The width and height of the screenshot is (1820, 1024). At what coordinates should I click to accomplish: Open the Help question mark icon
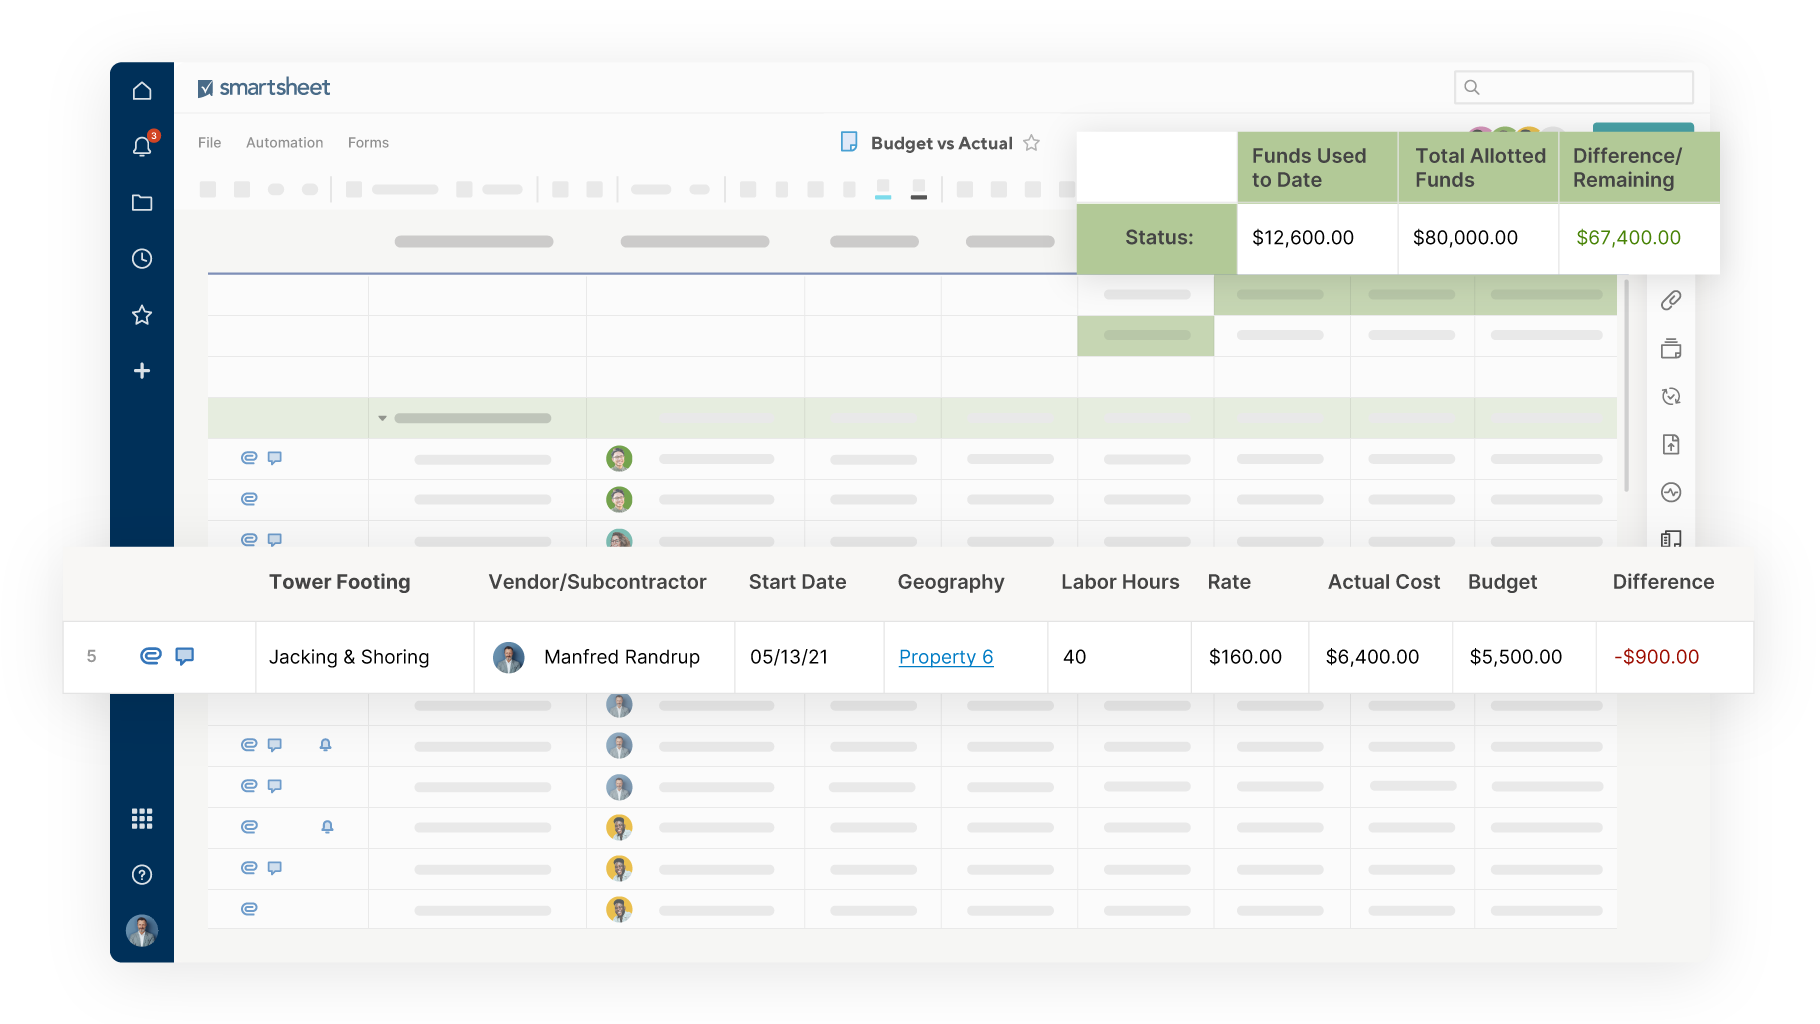142,875
